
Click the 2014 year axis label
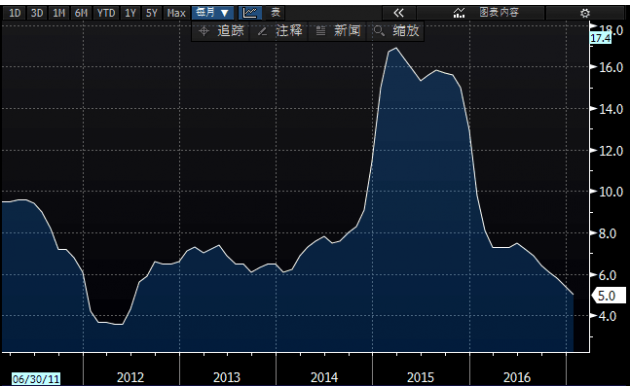click(x=324, y=377)
